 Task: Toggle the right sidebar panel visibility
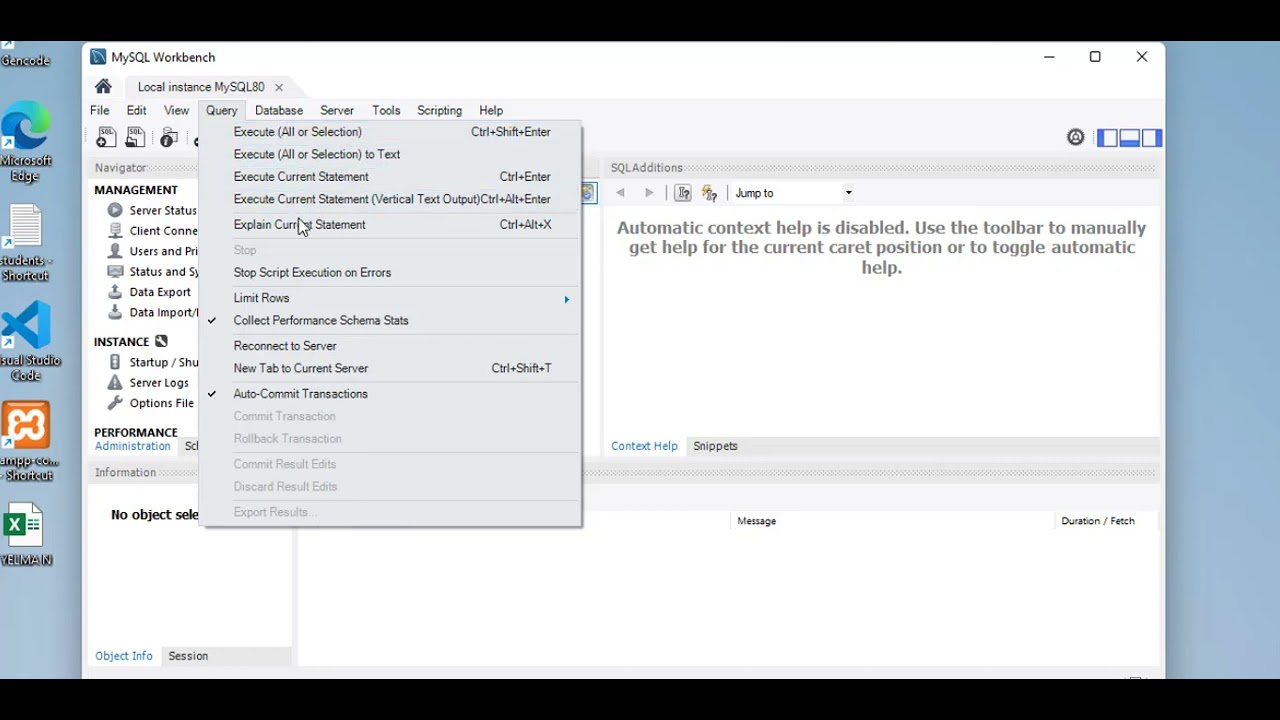point(1151,138)
